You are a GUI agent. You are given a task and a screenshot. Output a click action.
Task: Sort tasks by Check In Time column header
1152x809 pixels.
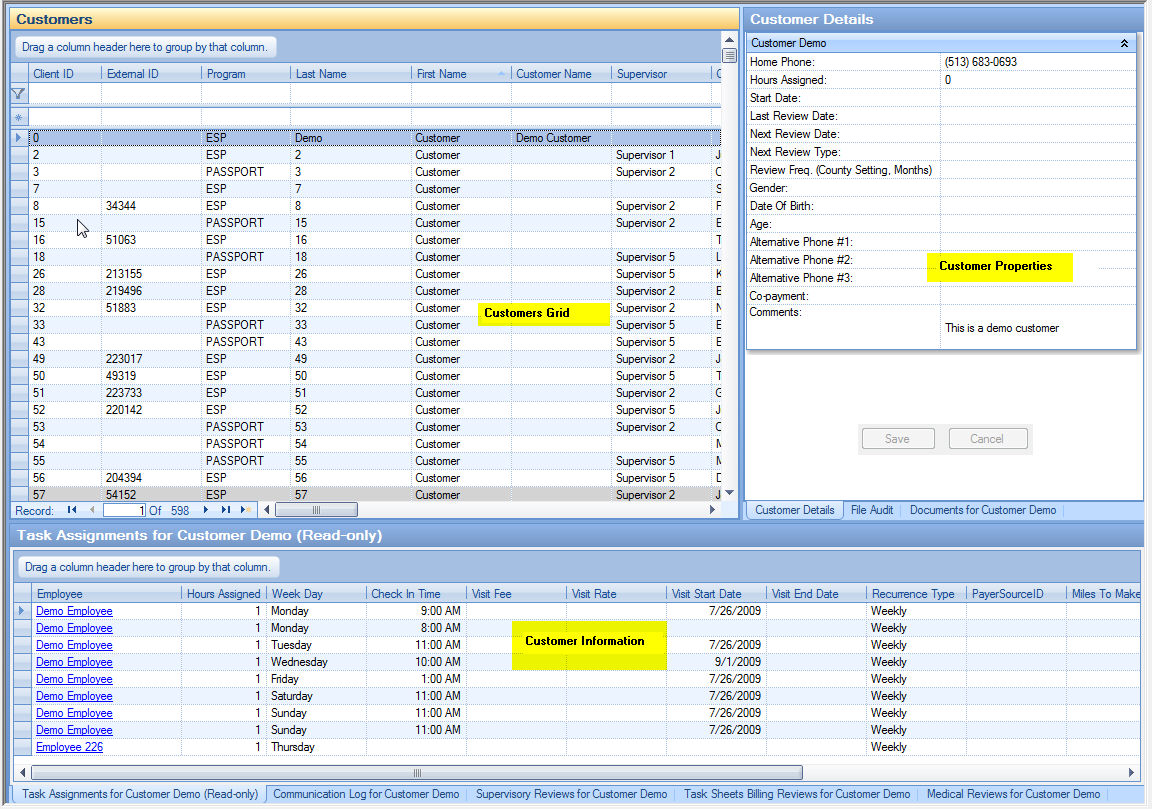417,594
